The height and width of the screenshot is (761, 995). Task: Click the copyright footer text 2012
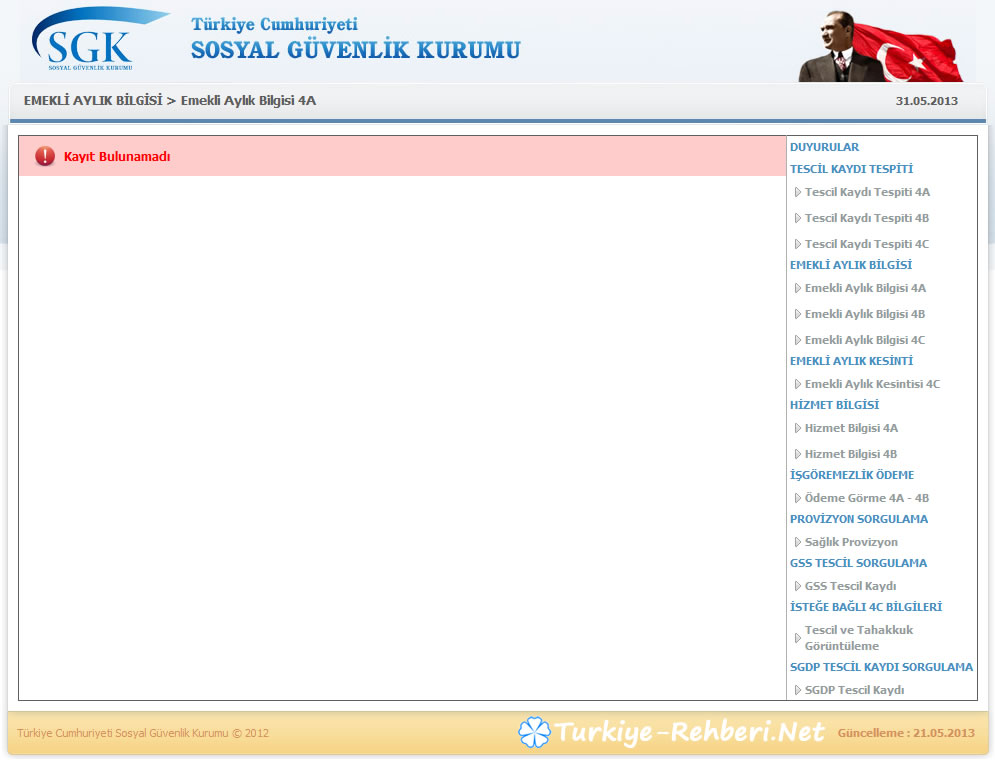point(143,732)
